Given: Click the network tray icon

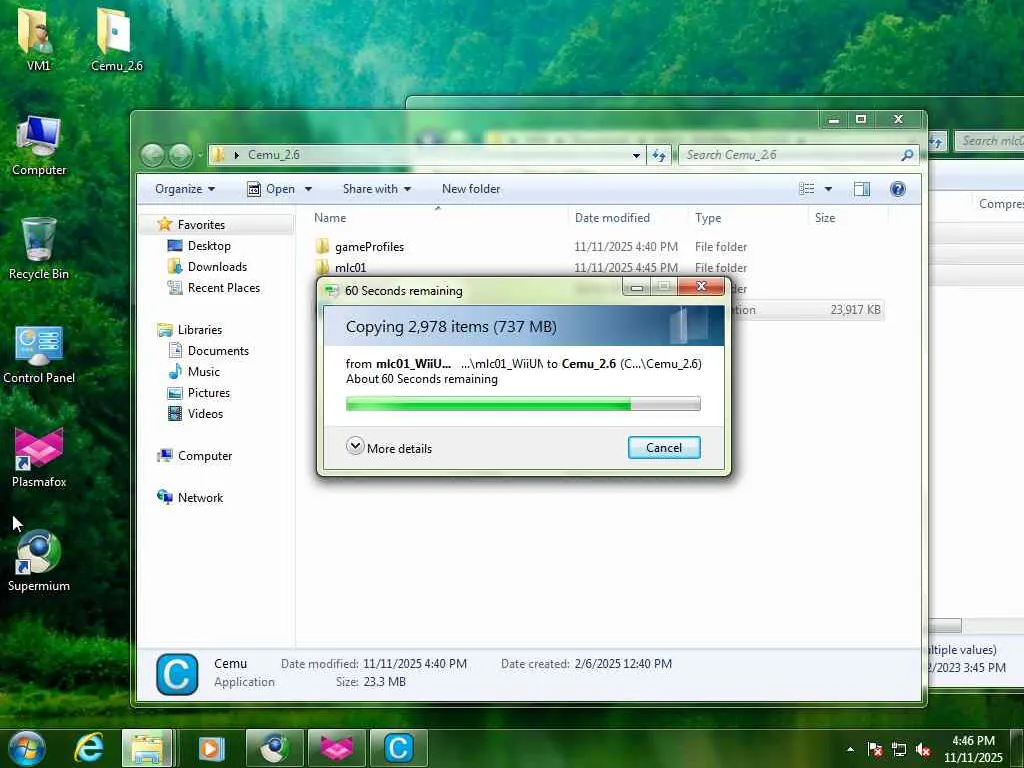Looking at the screenshot, I should (x=899, y=749).
